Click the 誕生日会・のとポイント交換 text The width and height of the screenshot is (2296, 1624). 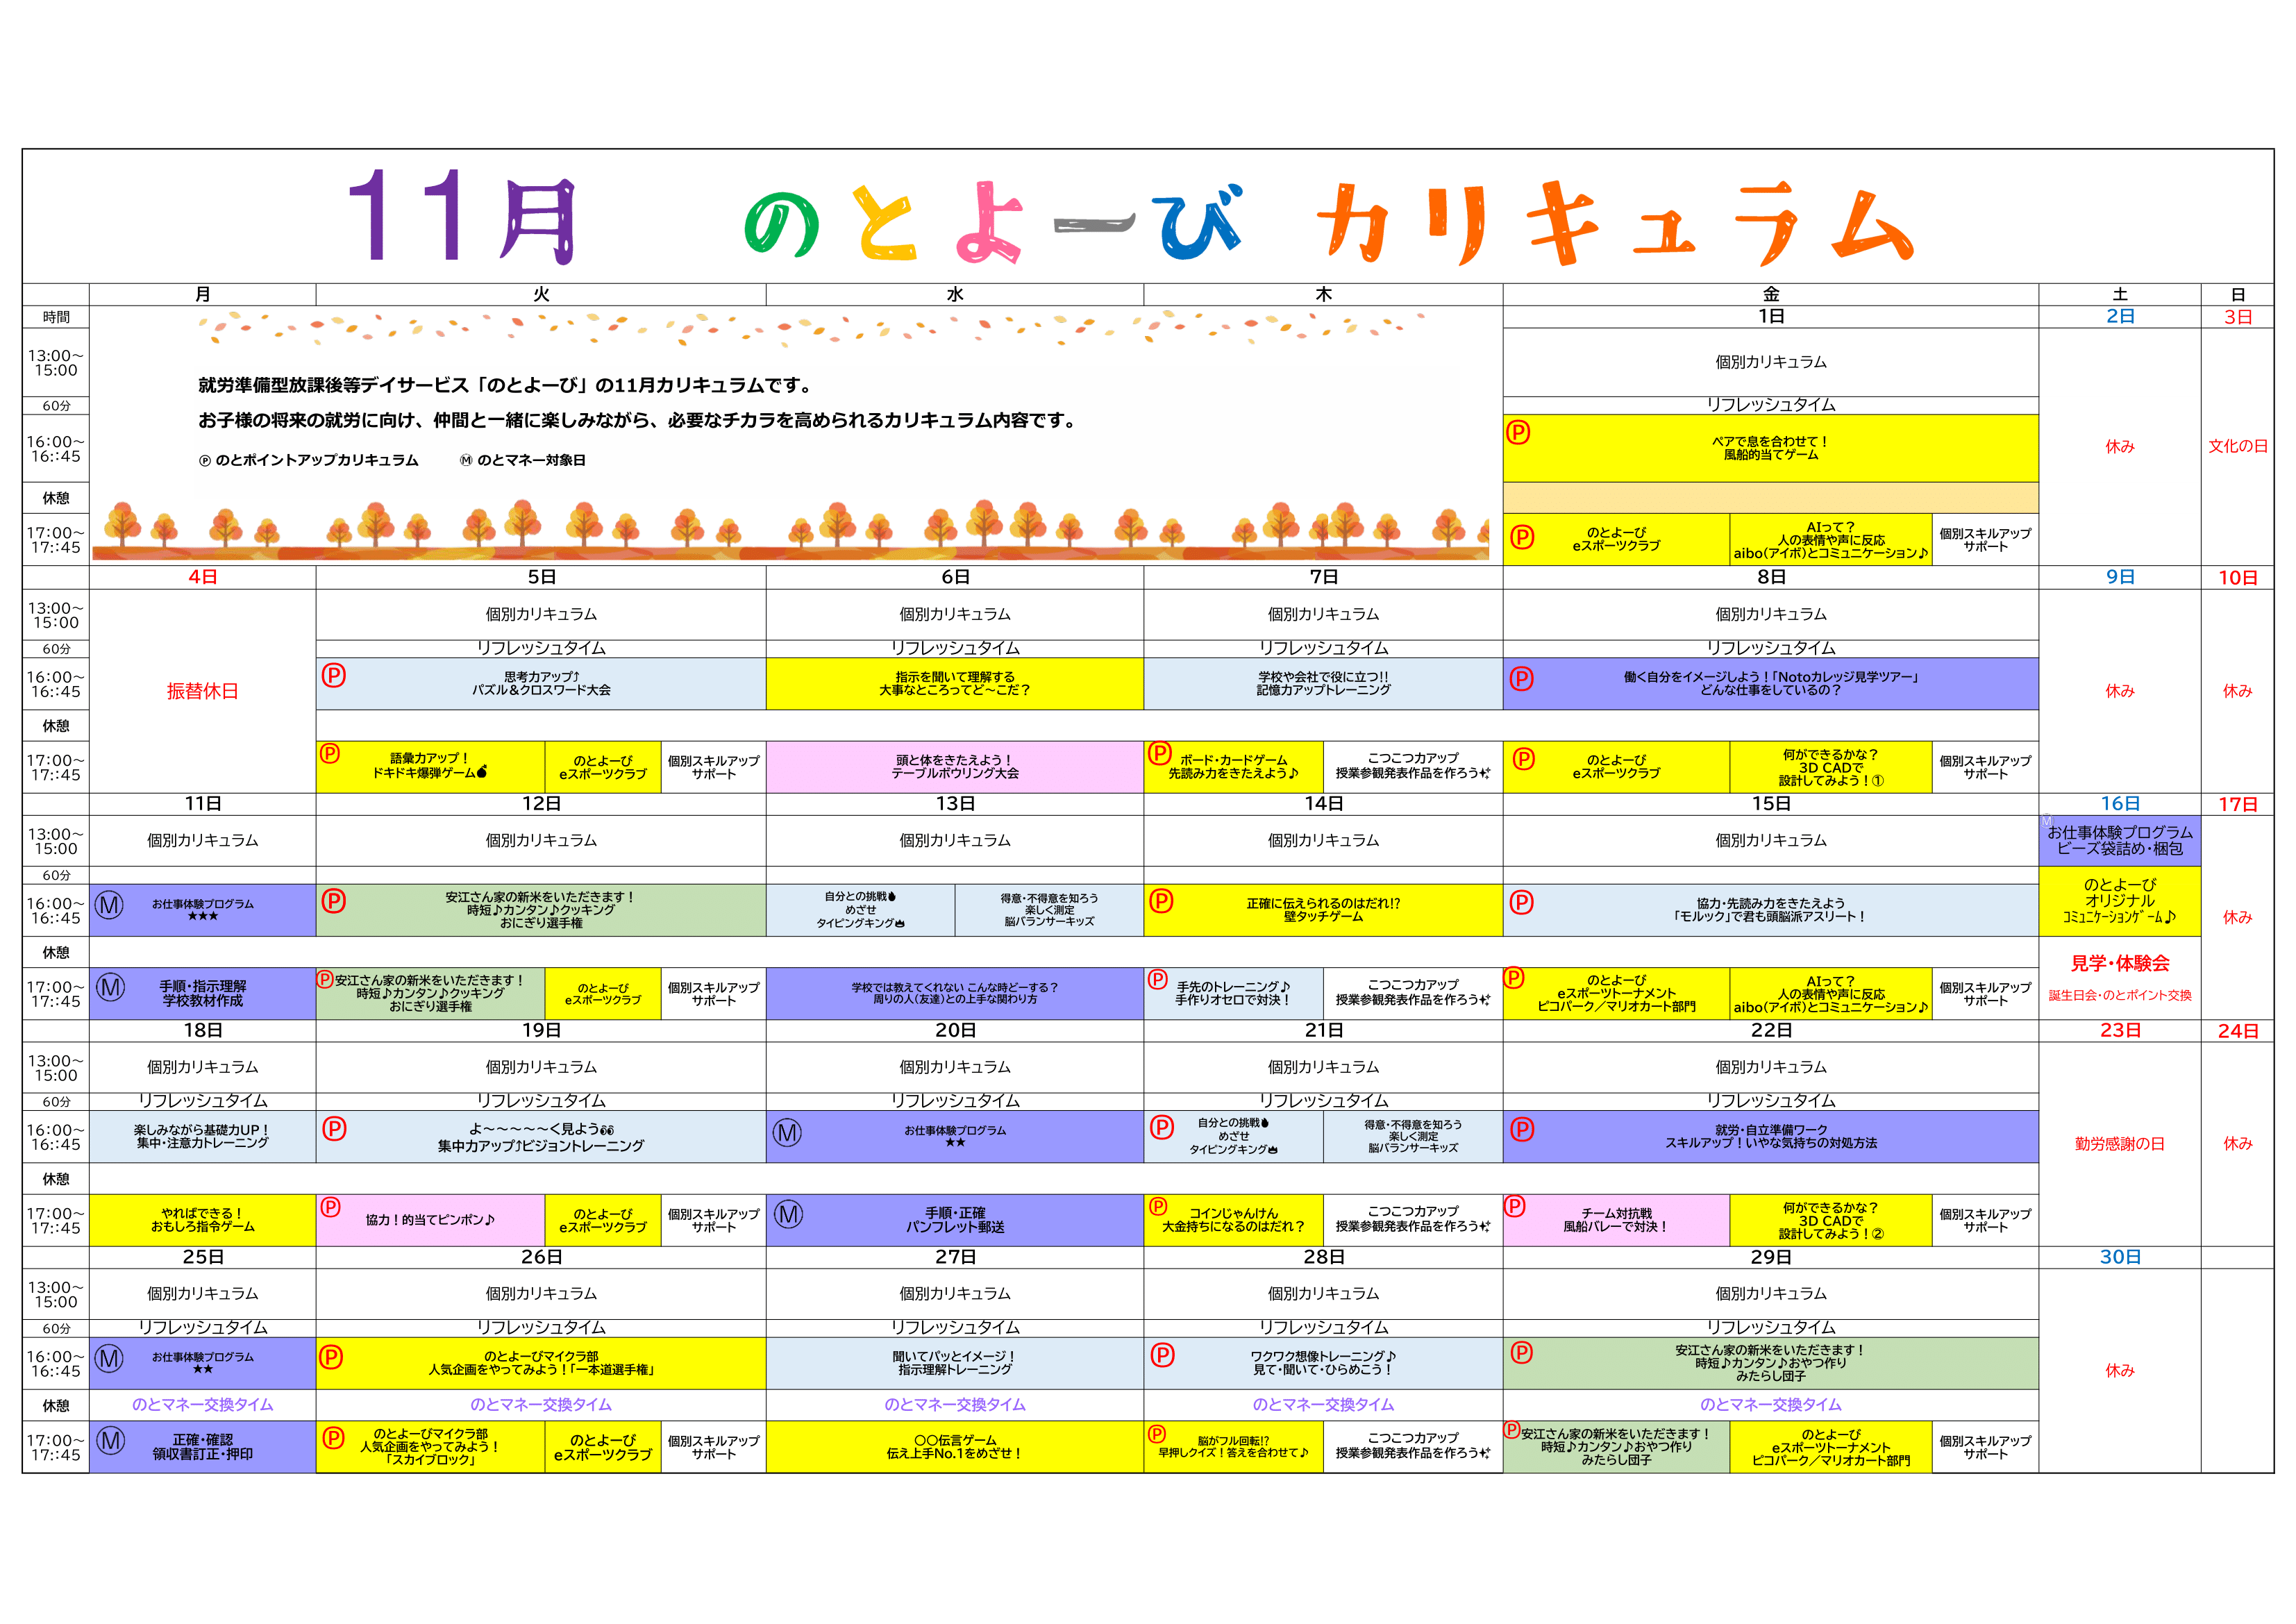tap(2120, 996)
